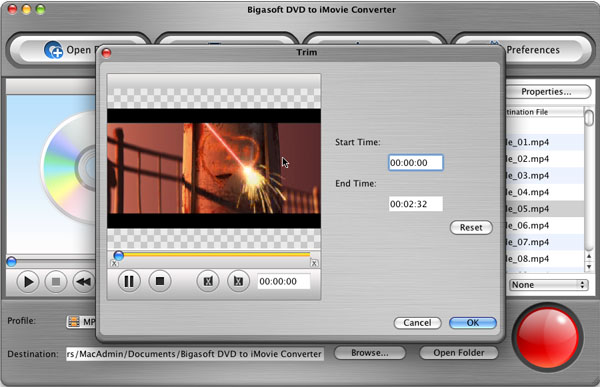Image resolution: width=600 pixels, height=387 pixels.
Task: Click the blue playhead on the trim timeline
Action: point(119,255)
